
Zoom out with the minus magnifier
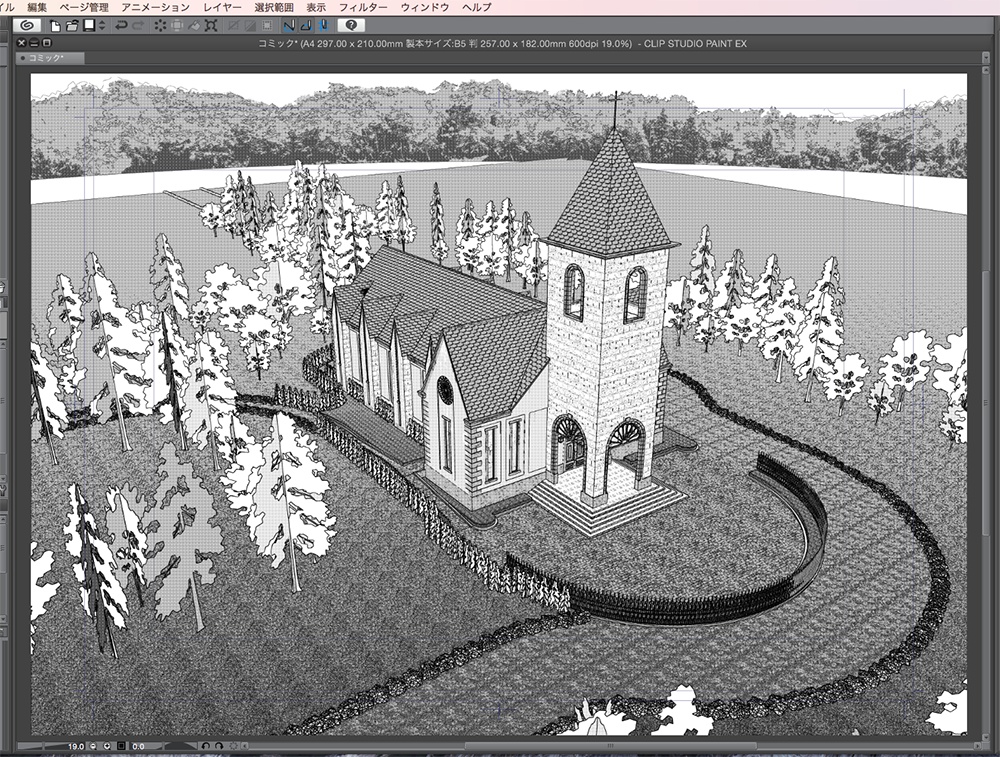93,746
